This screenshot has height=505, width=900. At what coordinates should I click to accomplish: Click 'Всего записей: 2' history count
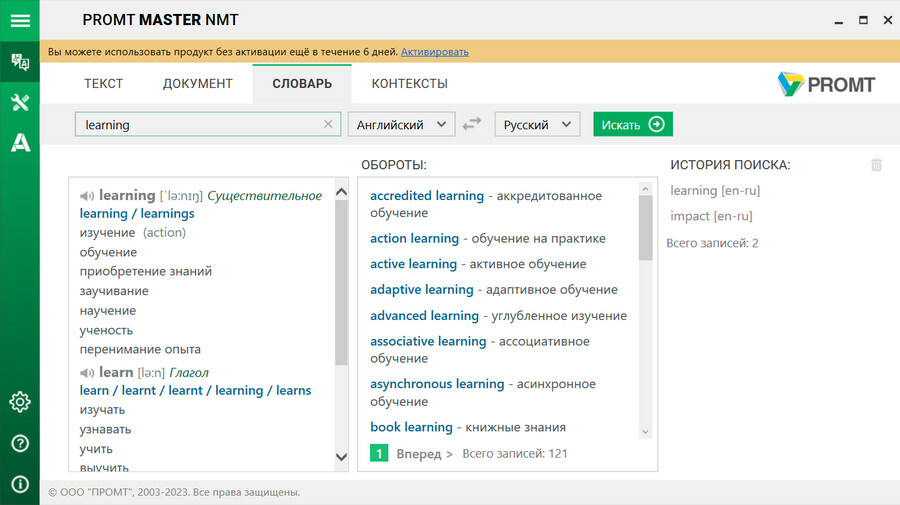pyautogui.click(x=712, y=243)
